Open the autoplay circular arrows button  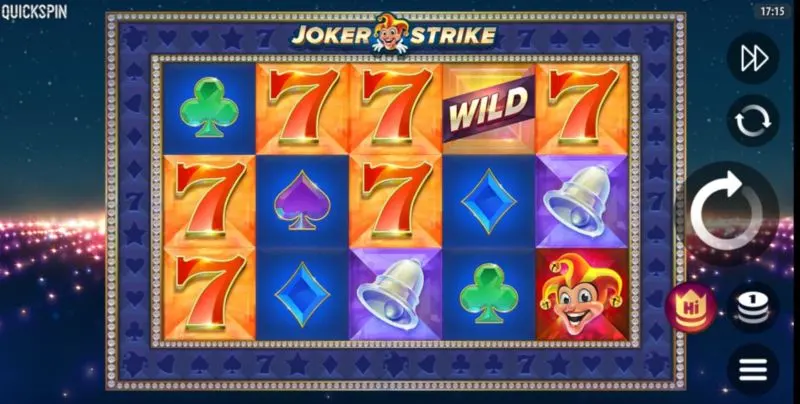(753, 121)
